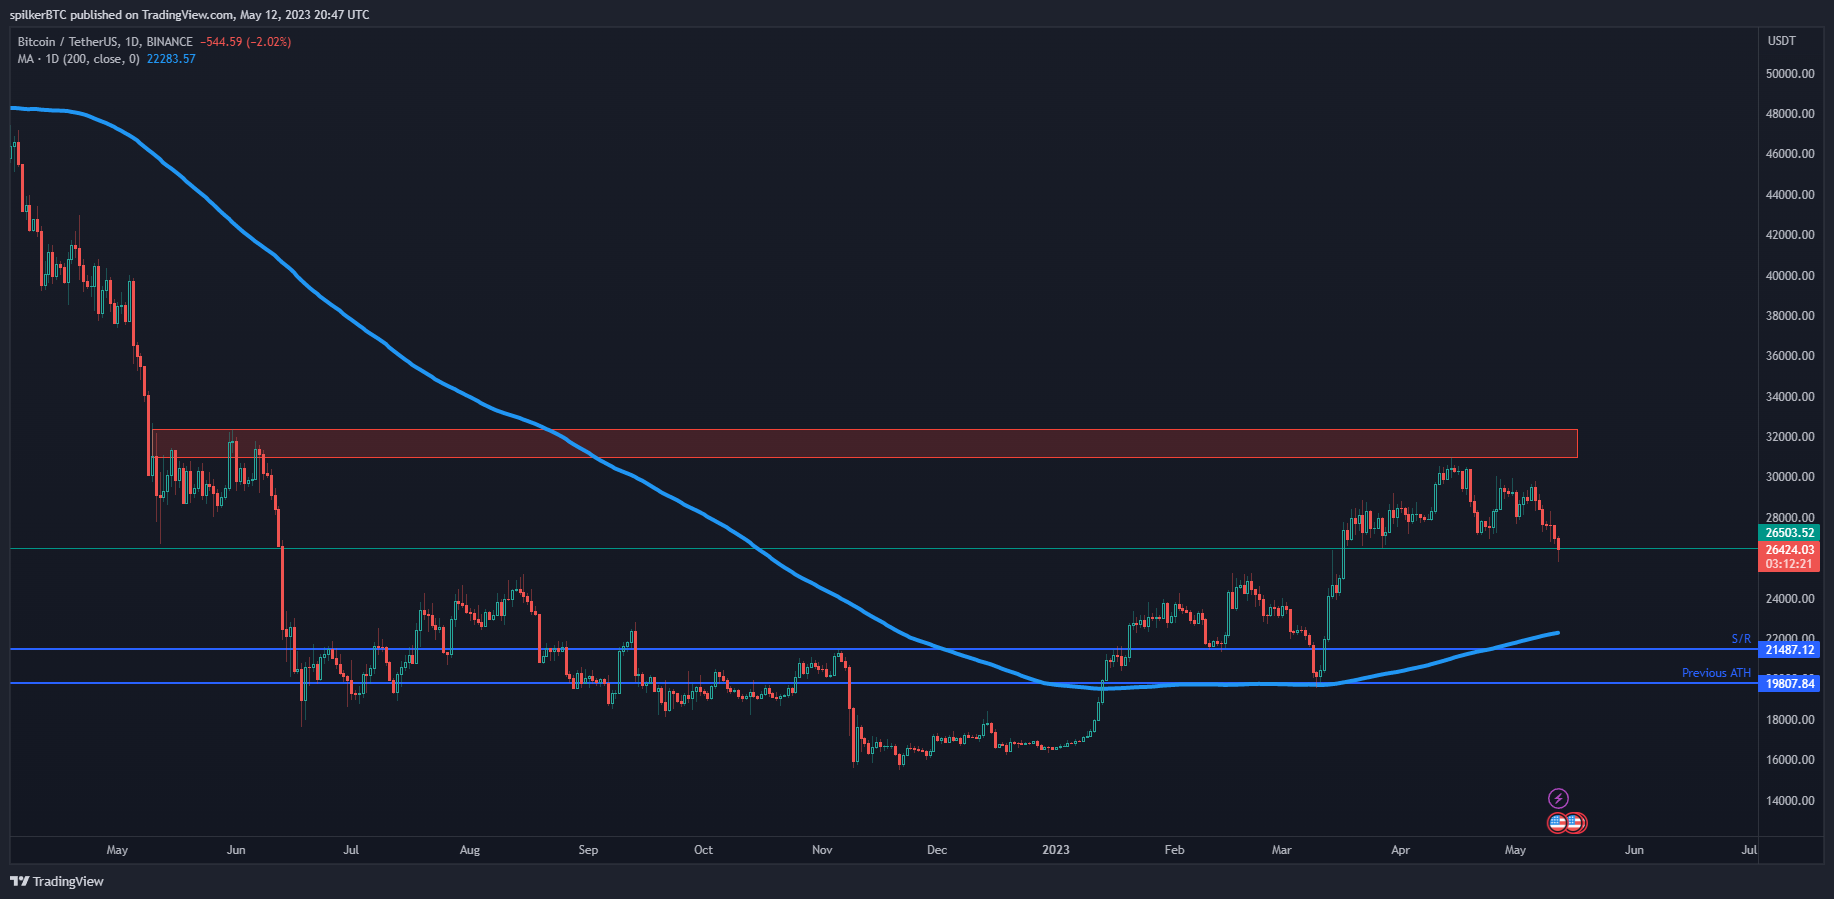Click the Feb label on the time axis
The width and height of the screenshot is (1834, 899).
coord(1174,850)
